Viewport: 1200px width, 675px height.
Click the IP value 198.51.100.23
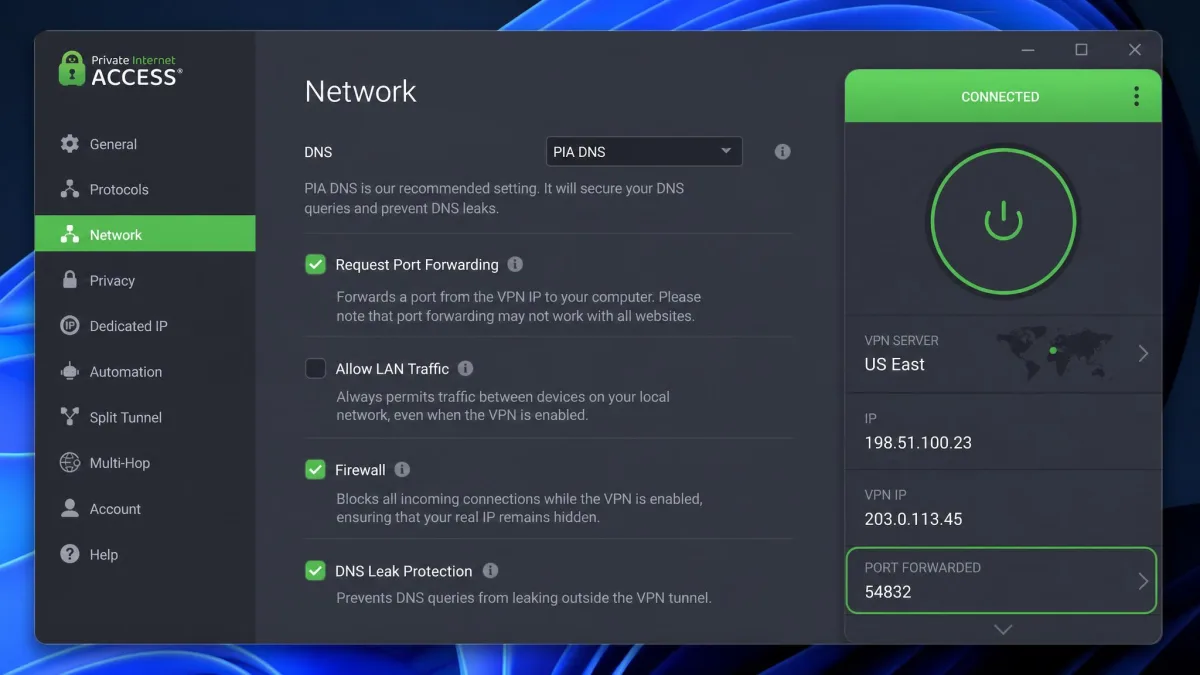(x=918, y=442)
